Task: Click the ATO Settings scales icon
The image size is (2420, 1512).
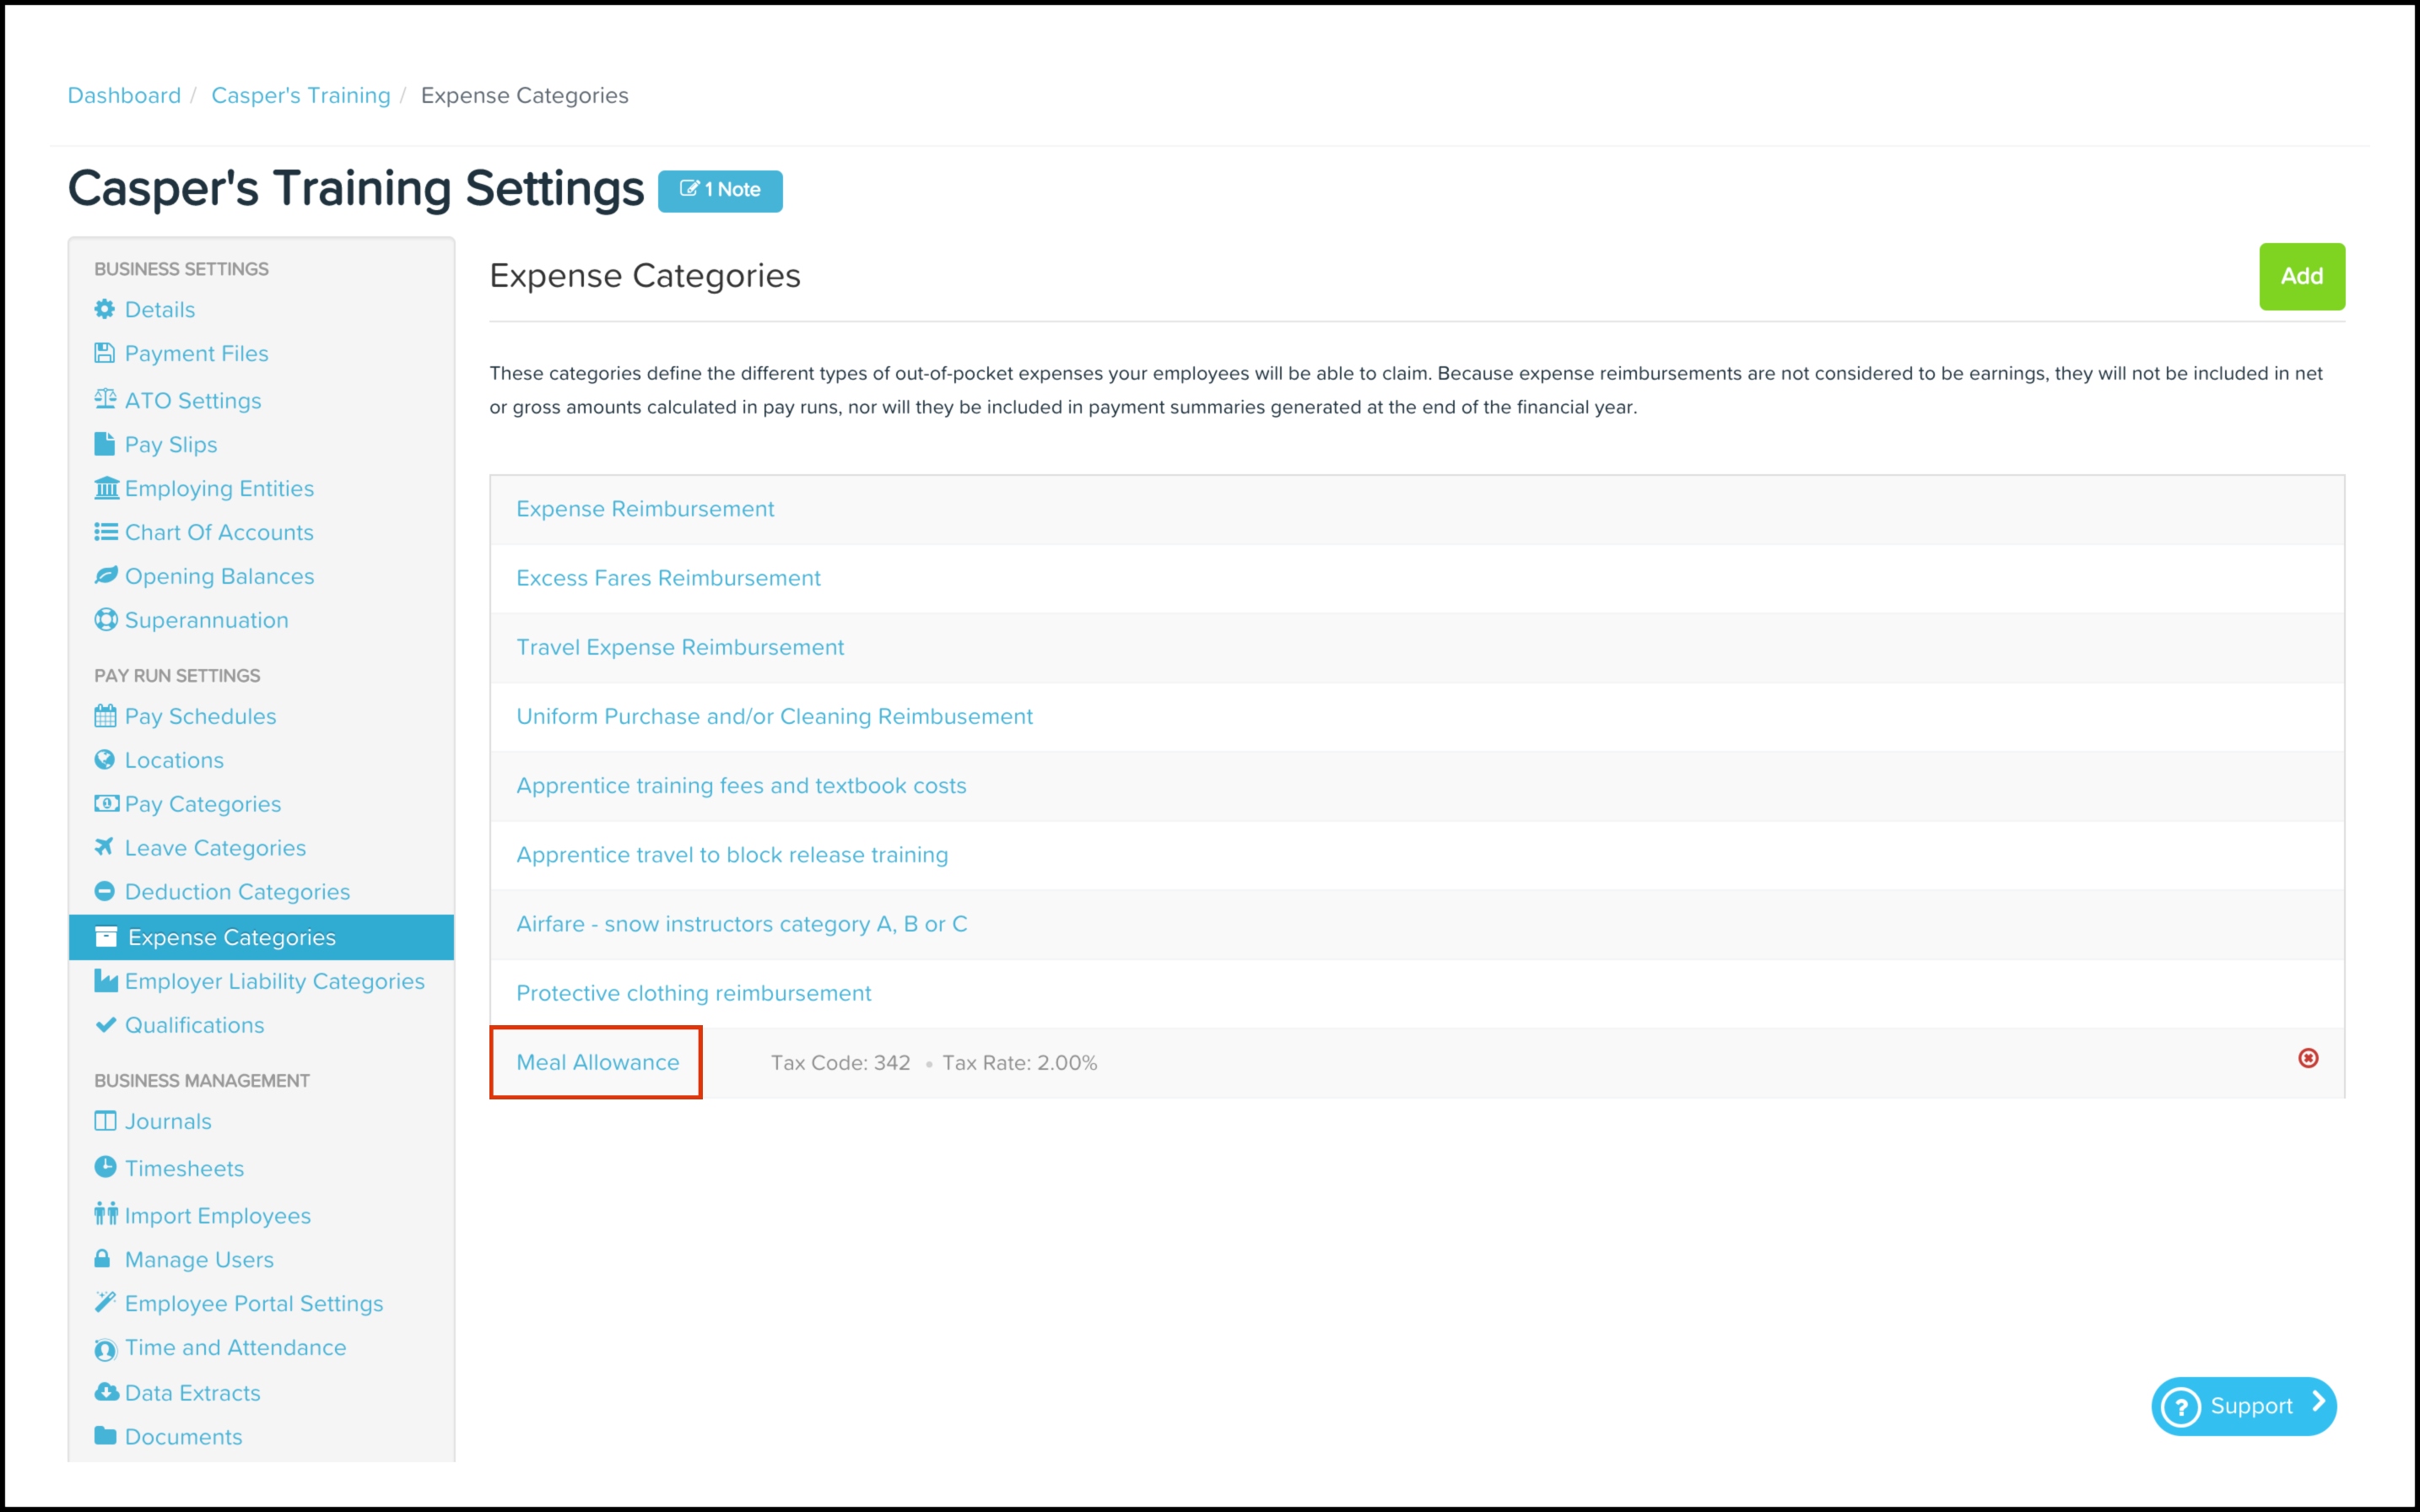Action: point(105,399)
